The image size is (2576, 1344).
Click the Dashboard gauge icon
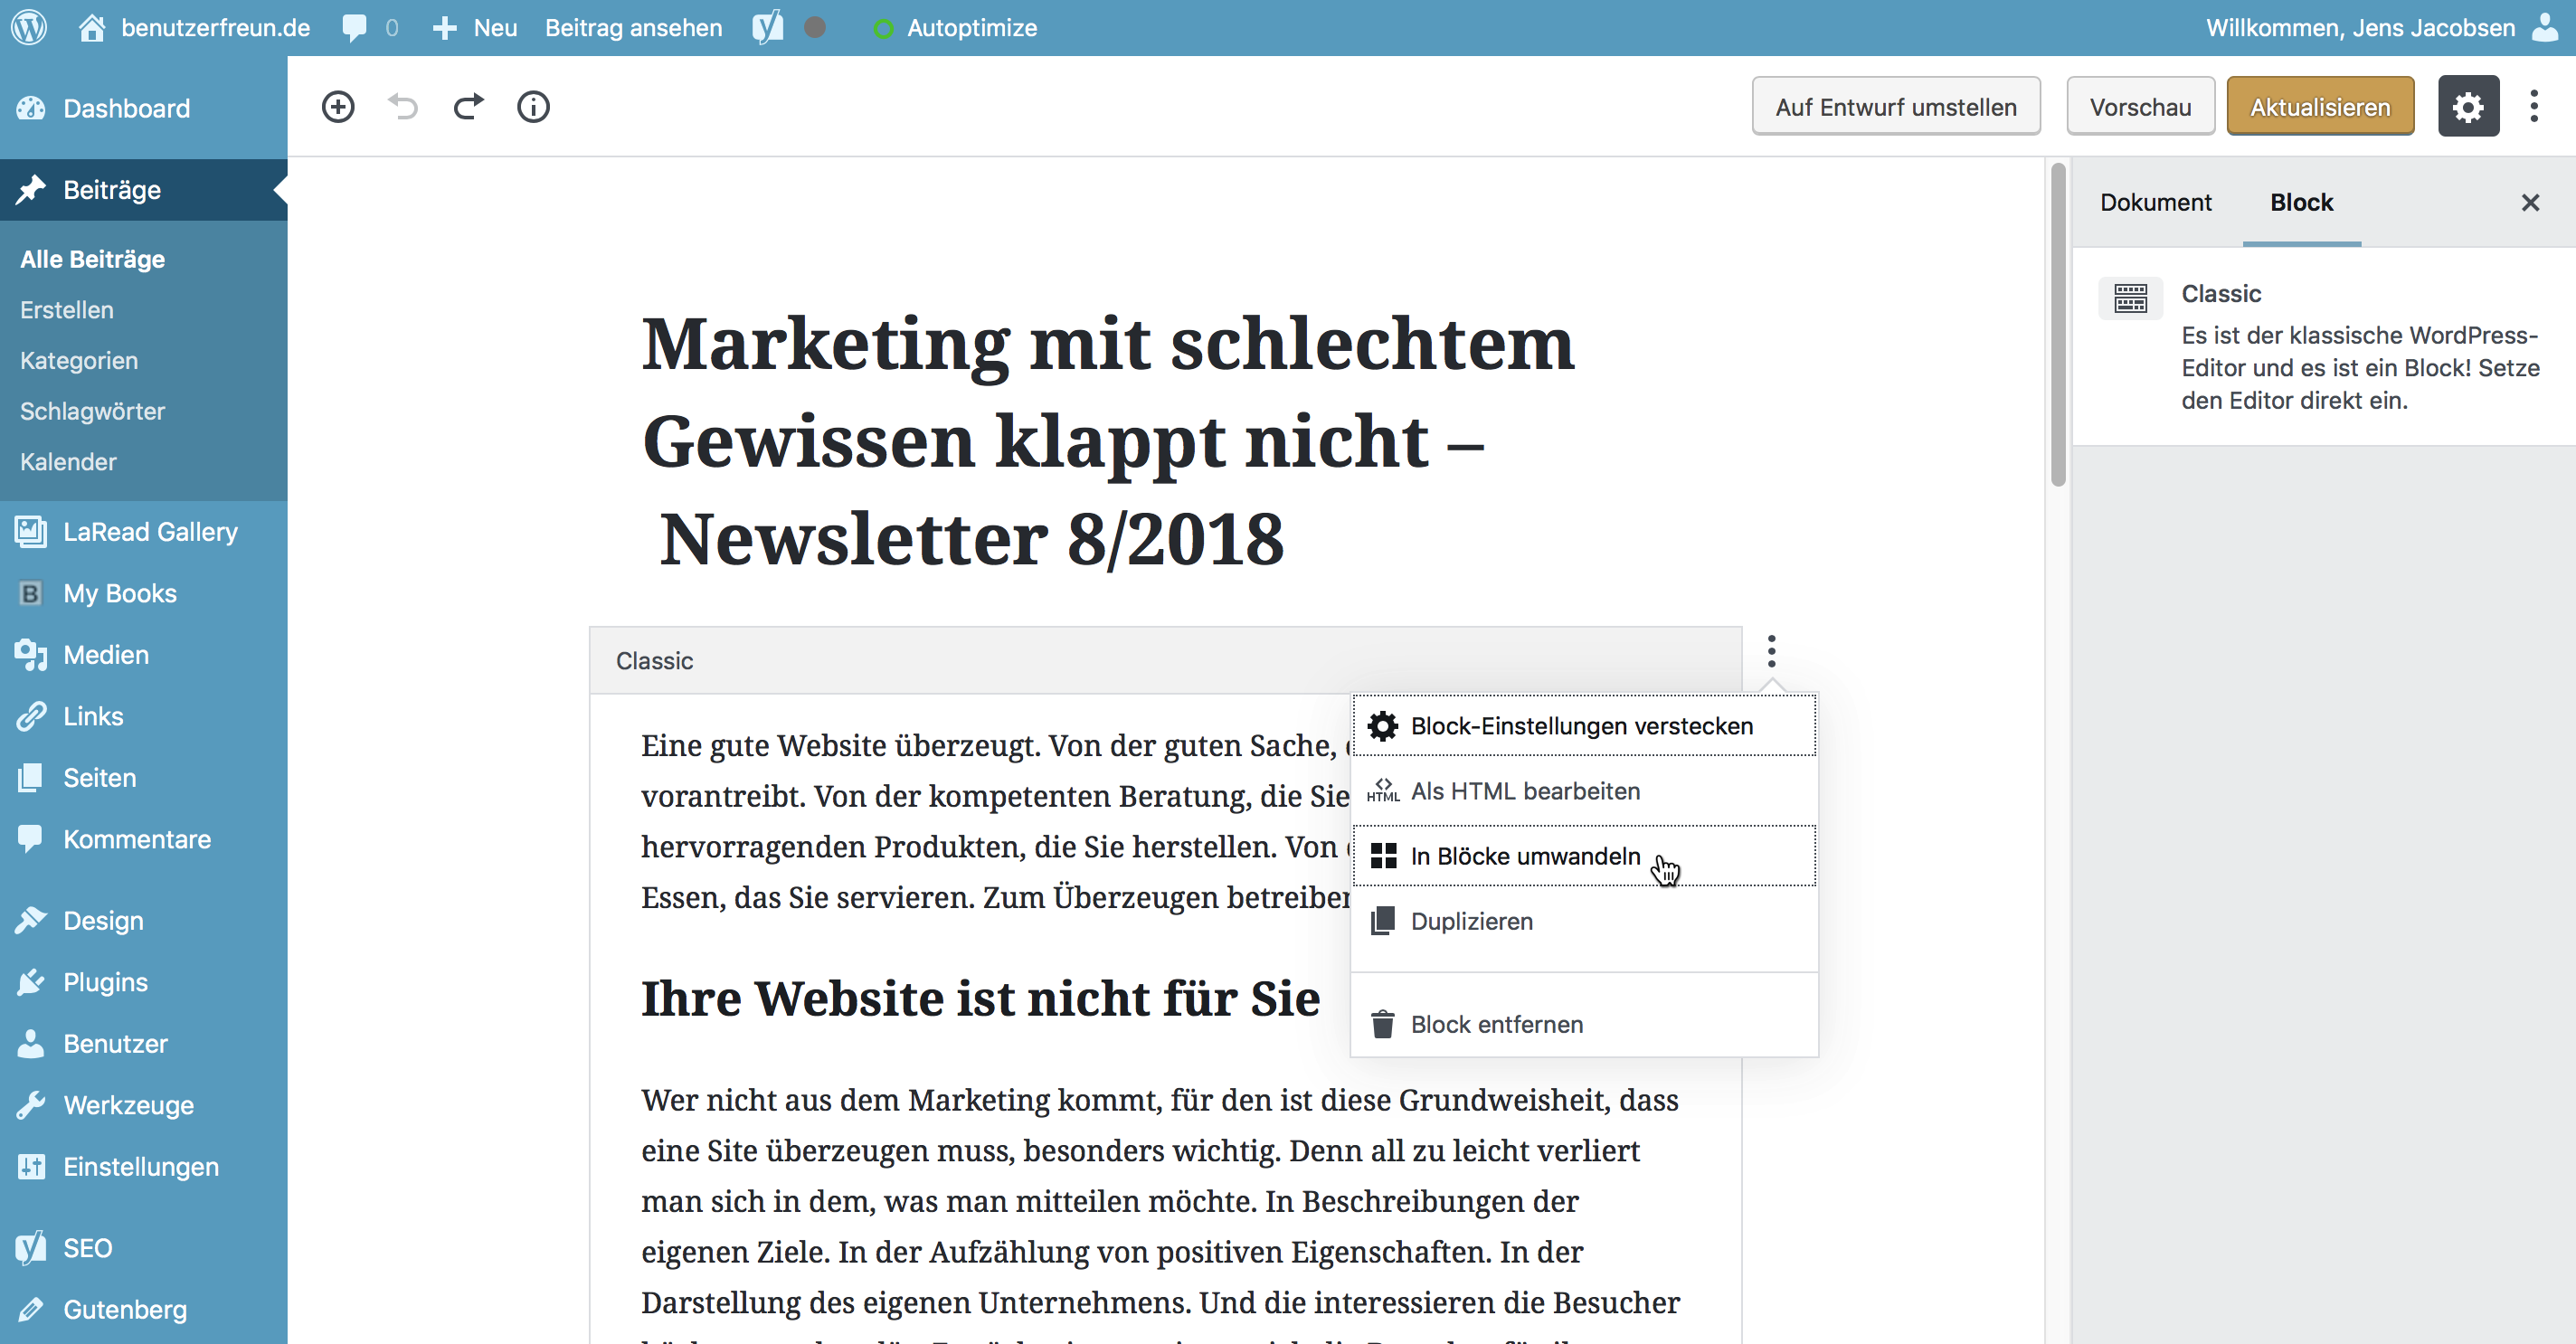click(x=31, y=108)
